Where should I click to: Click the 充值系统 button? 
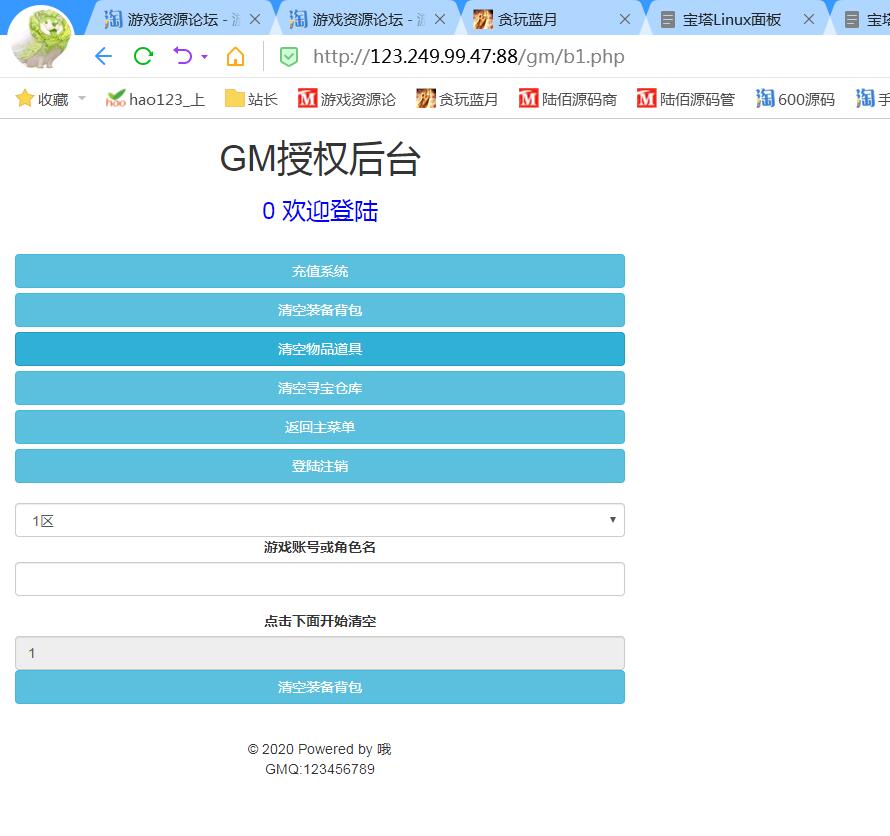pyautogui.click(x=320, y=271)
